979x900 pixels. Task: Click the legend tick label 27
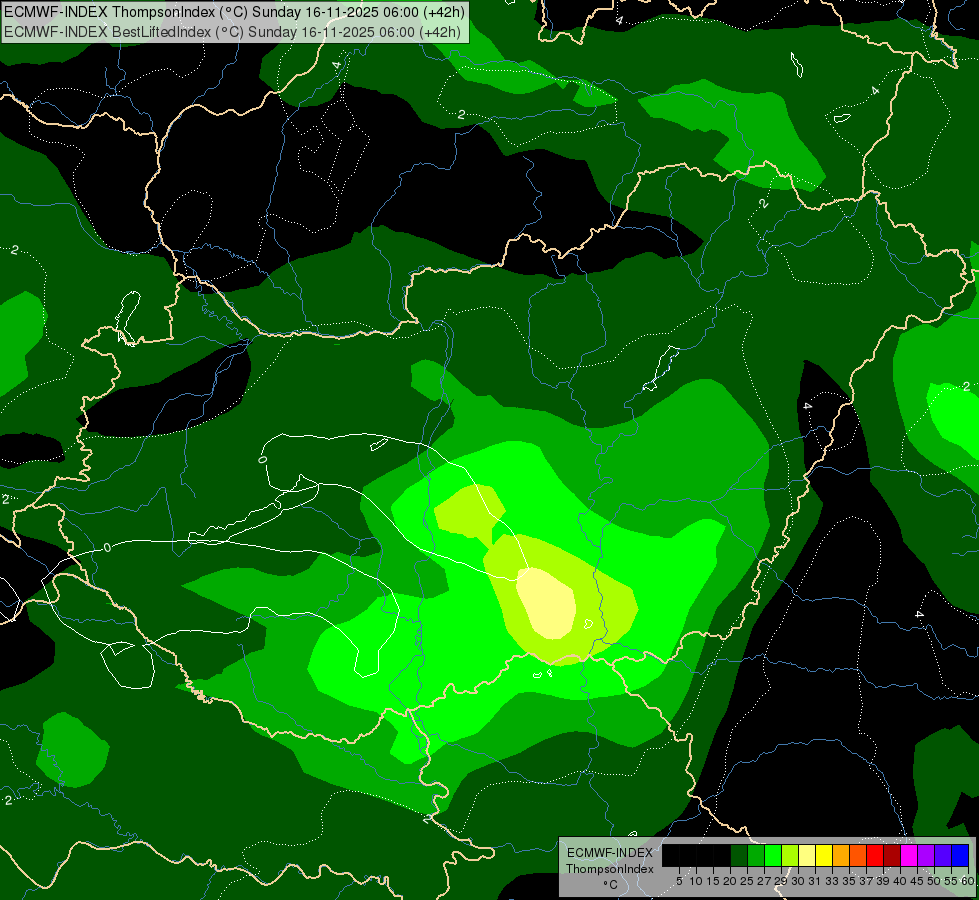click(764, 881)
